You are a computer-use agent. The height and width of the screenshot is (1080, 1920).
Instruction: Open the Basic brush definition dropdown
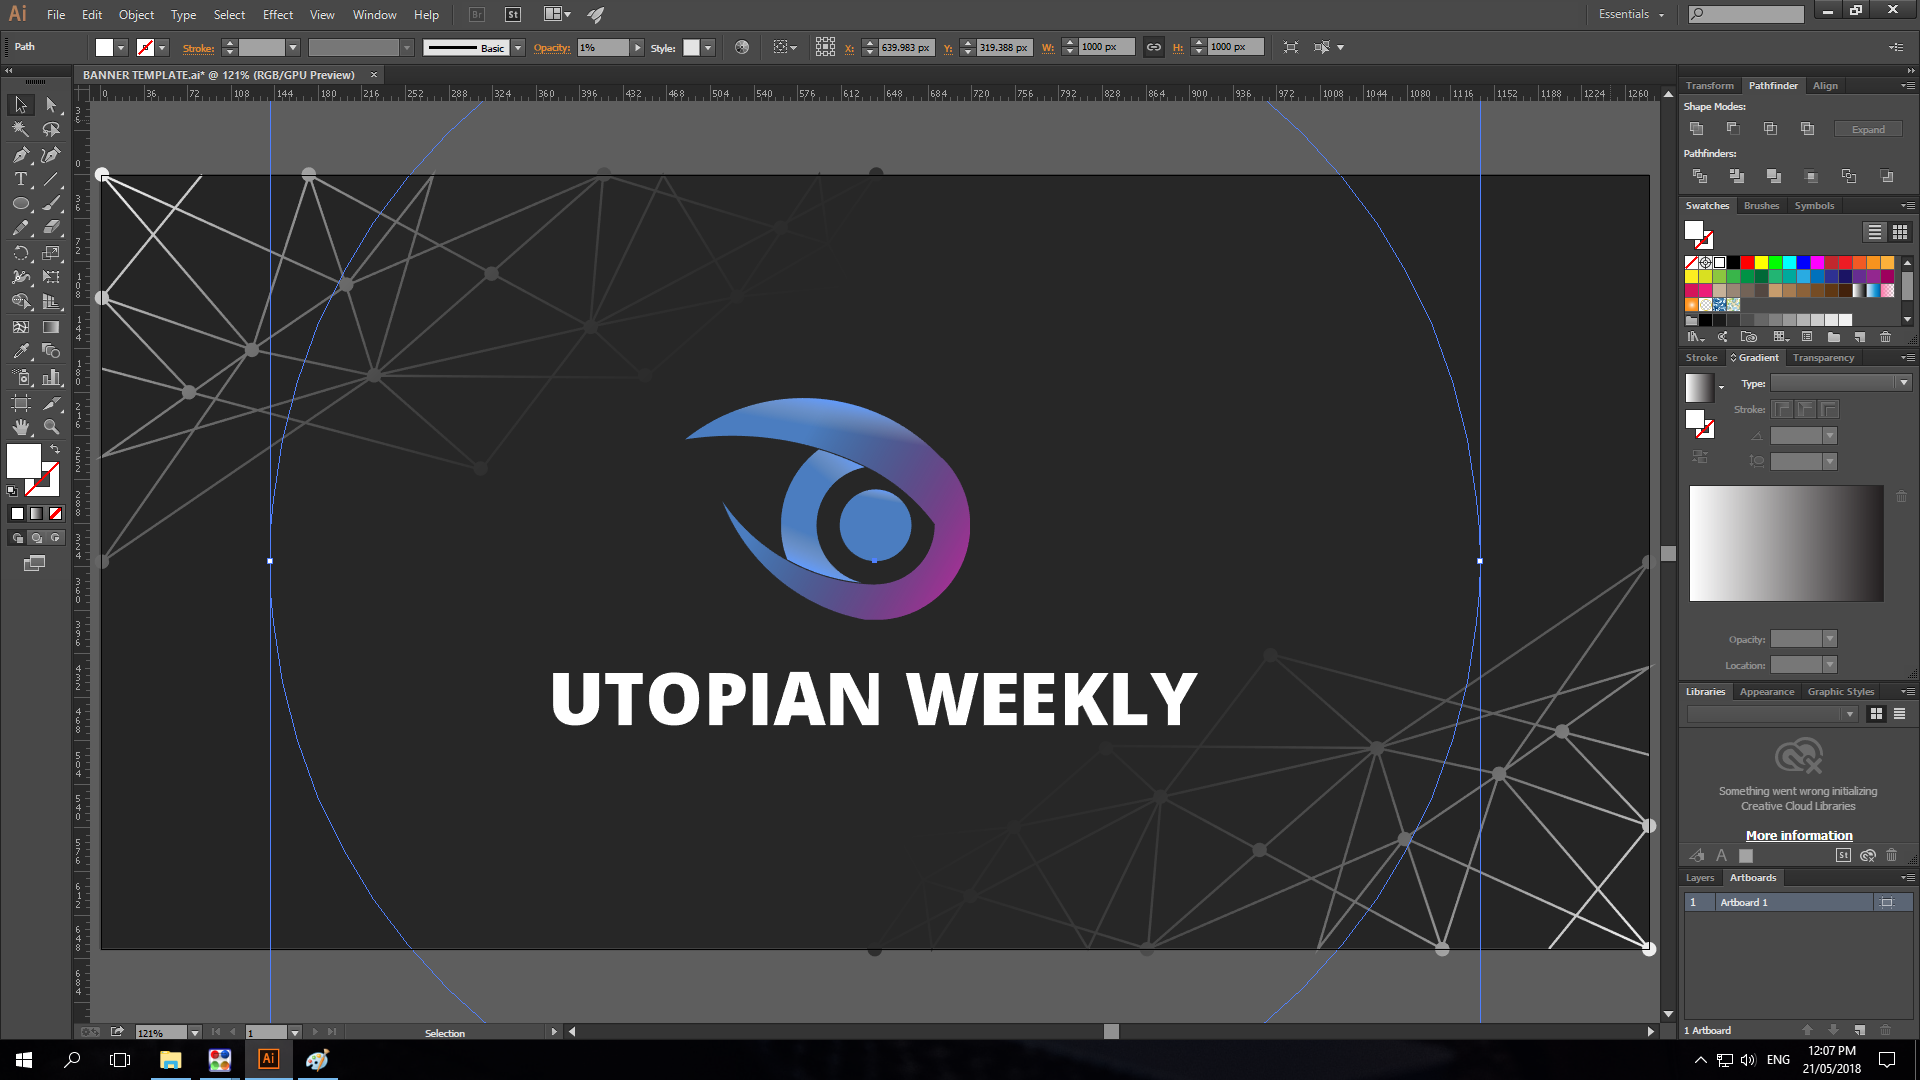click(518, 48)
